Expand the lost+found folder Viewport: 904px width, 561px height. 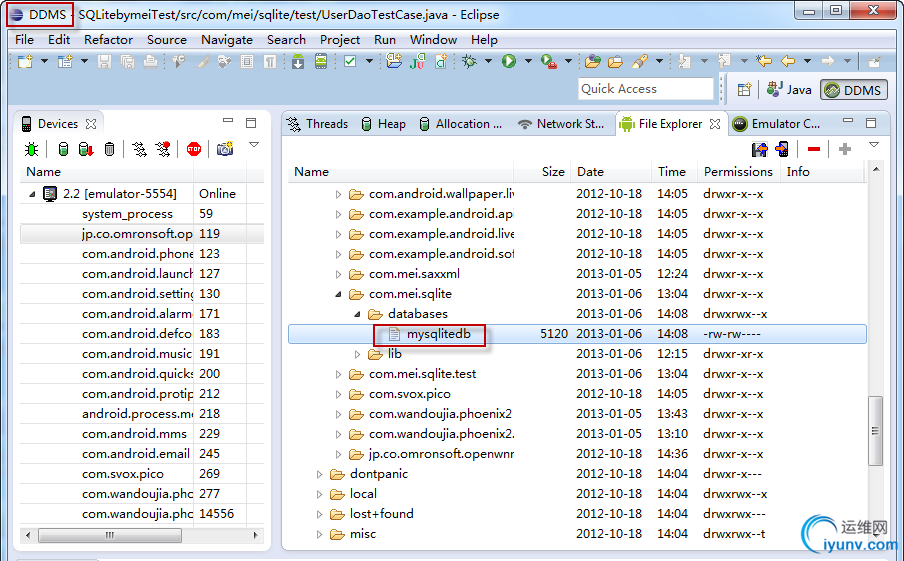pyautogui.click(x=319, y=514)
